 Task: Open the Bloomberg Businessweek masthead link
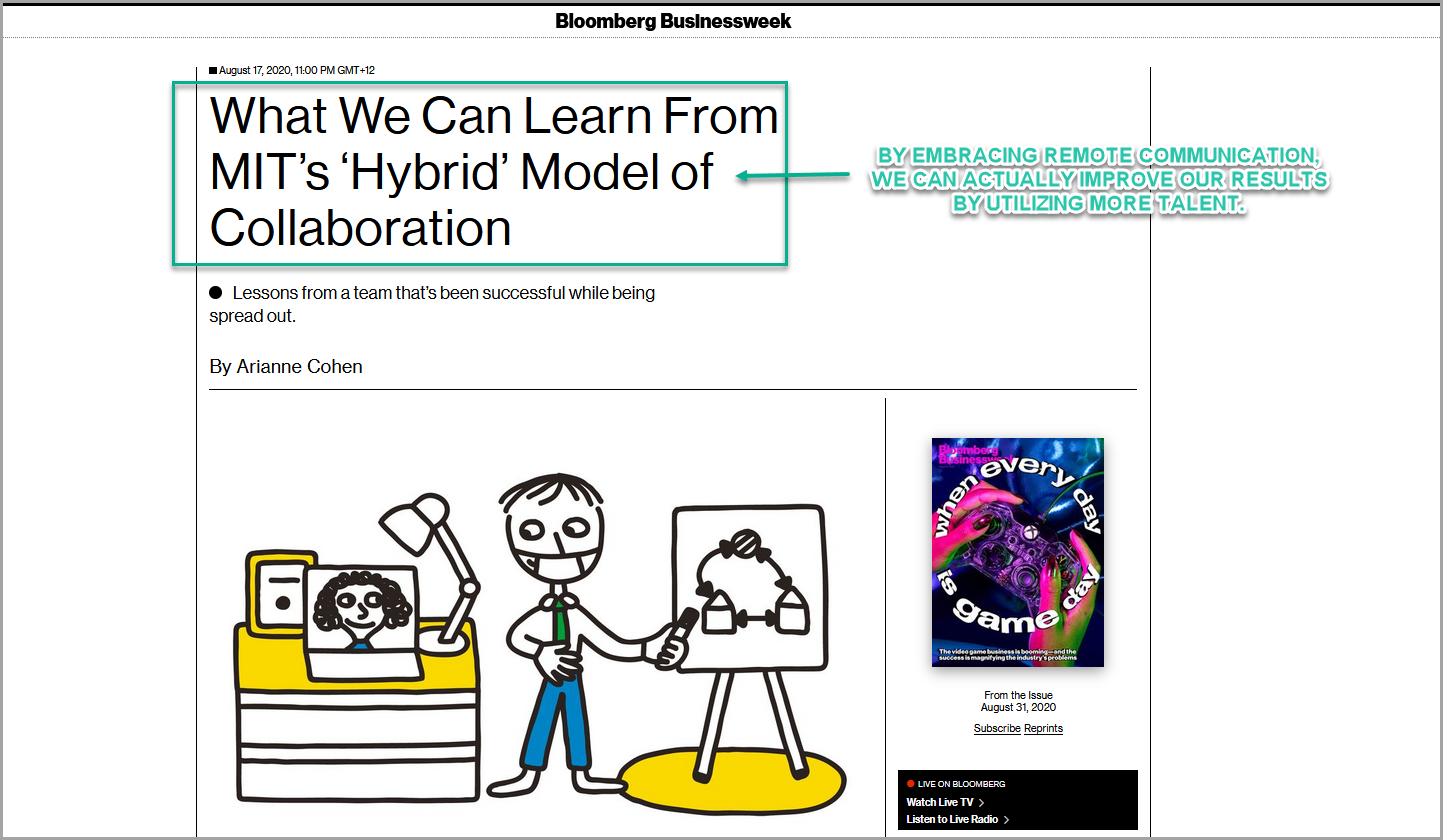673,21
